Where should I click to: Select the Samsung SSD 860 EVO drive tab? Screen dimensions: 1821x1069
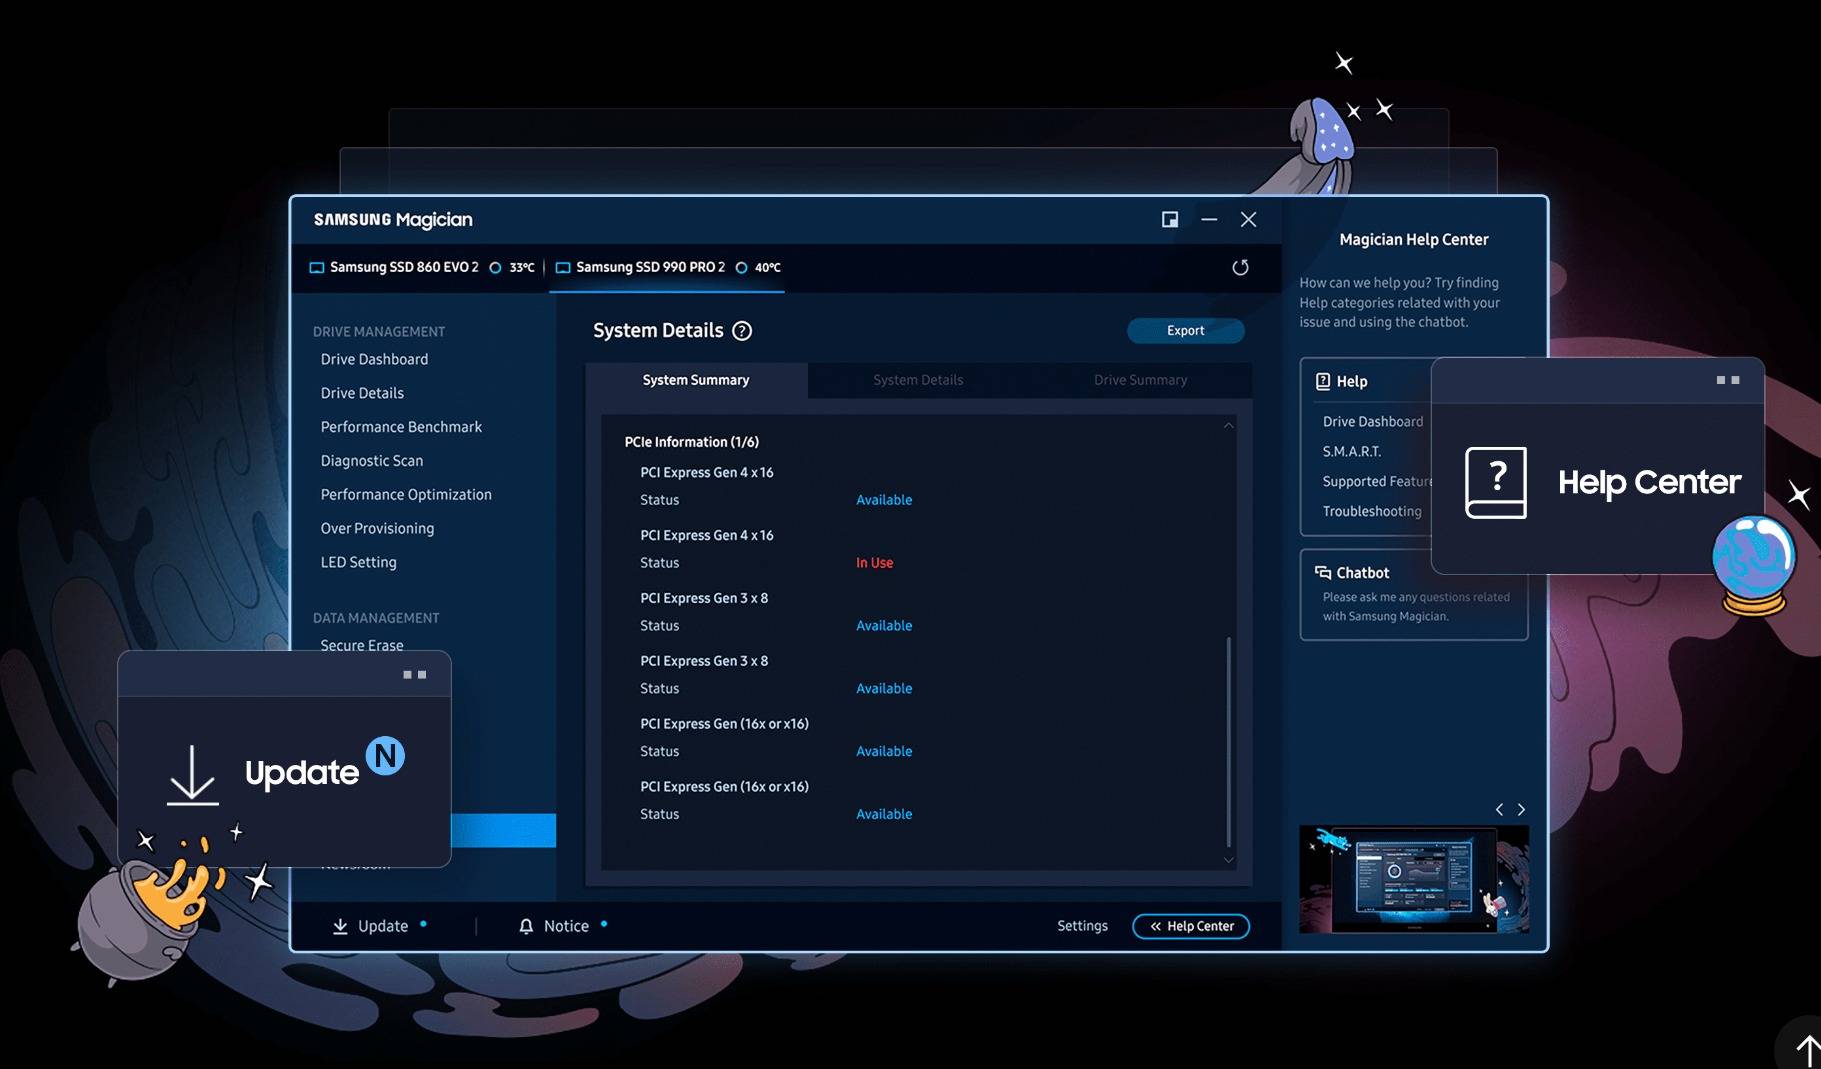(403, 267)
